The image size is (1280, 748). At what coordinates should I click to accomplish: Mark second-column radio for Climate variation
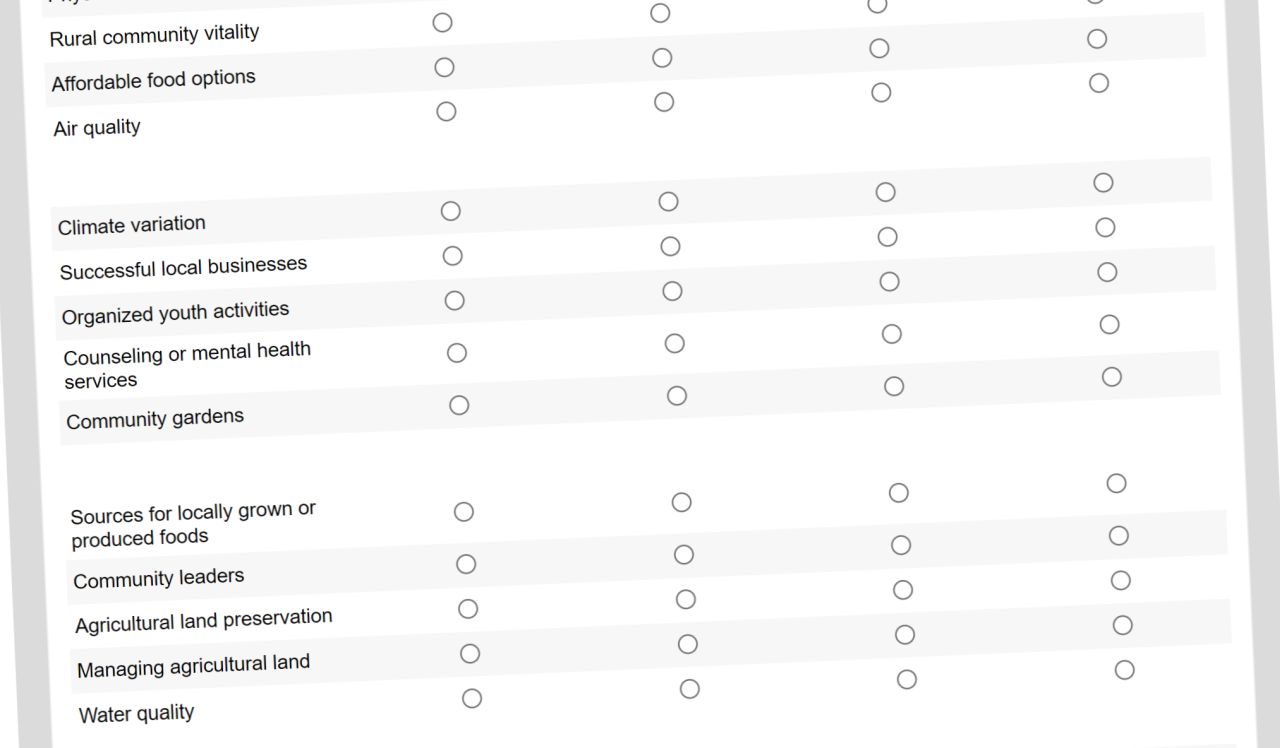pos(669,202)
